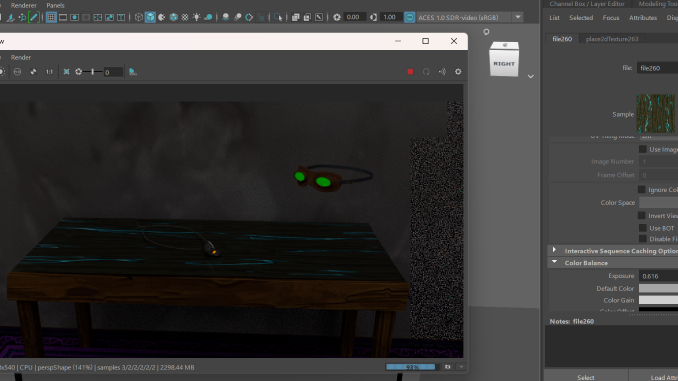Image resolution: width=678 pixels, height=381 pixels.
Task: Collapse the Color Balance section
Action: [554, 263]
